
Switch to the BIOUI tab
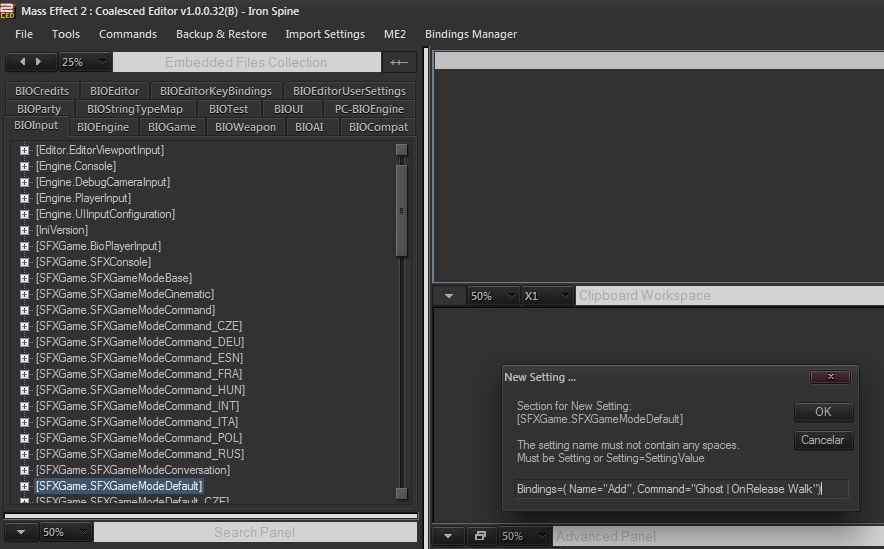[289, 109]
